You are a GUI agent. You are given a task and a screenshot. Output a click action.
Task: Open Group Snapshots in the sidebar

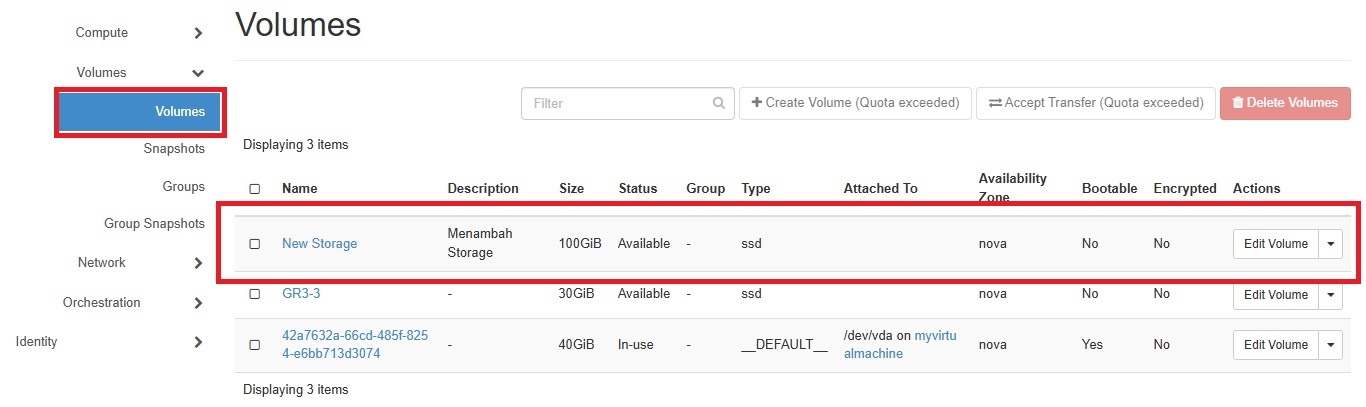(154, 224)
